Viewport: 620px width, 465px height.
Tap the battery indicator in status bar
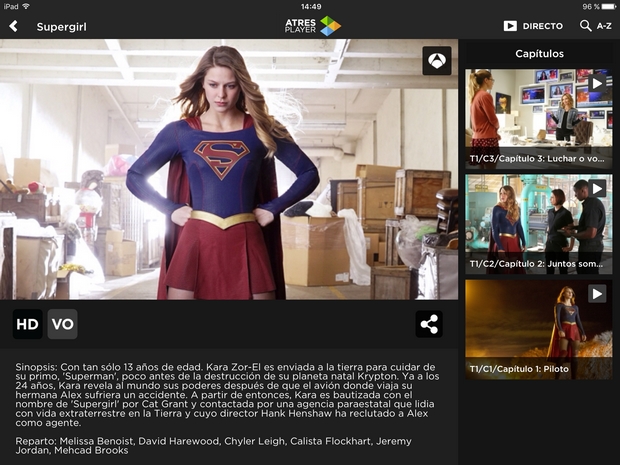click(x=608, y=6)
